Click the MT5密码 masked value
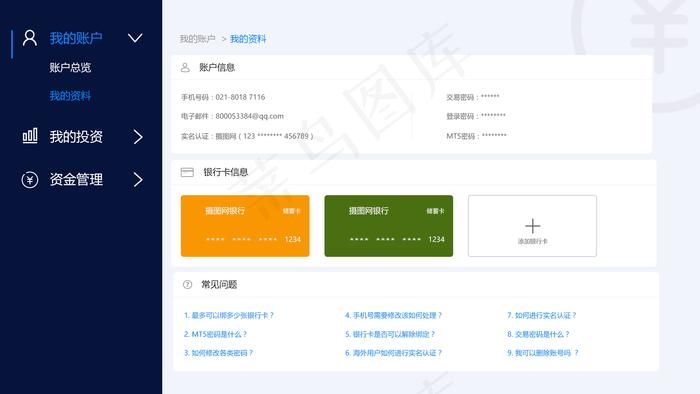This screenshot has height=394, width=700. (x=494, y=136)
